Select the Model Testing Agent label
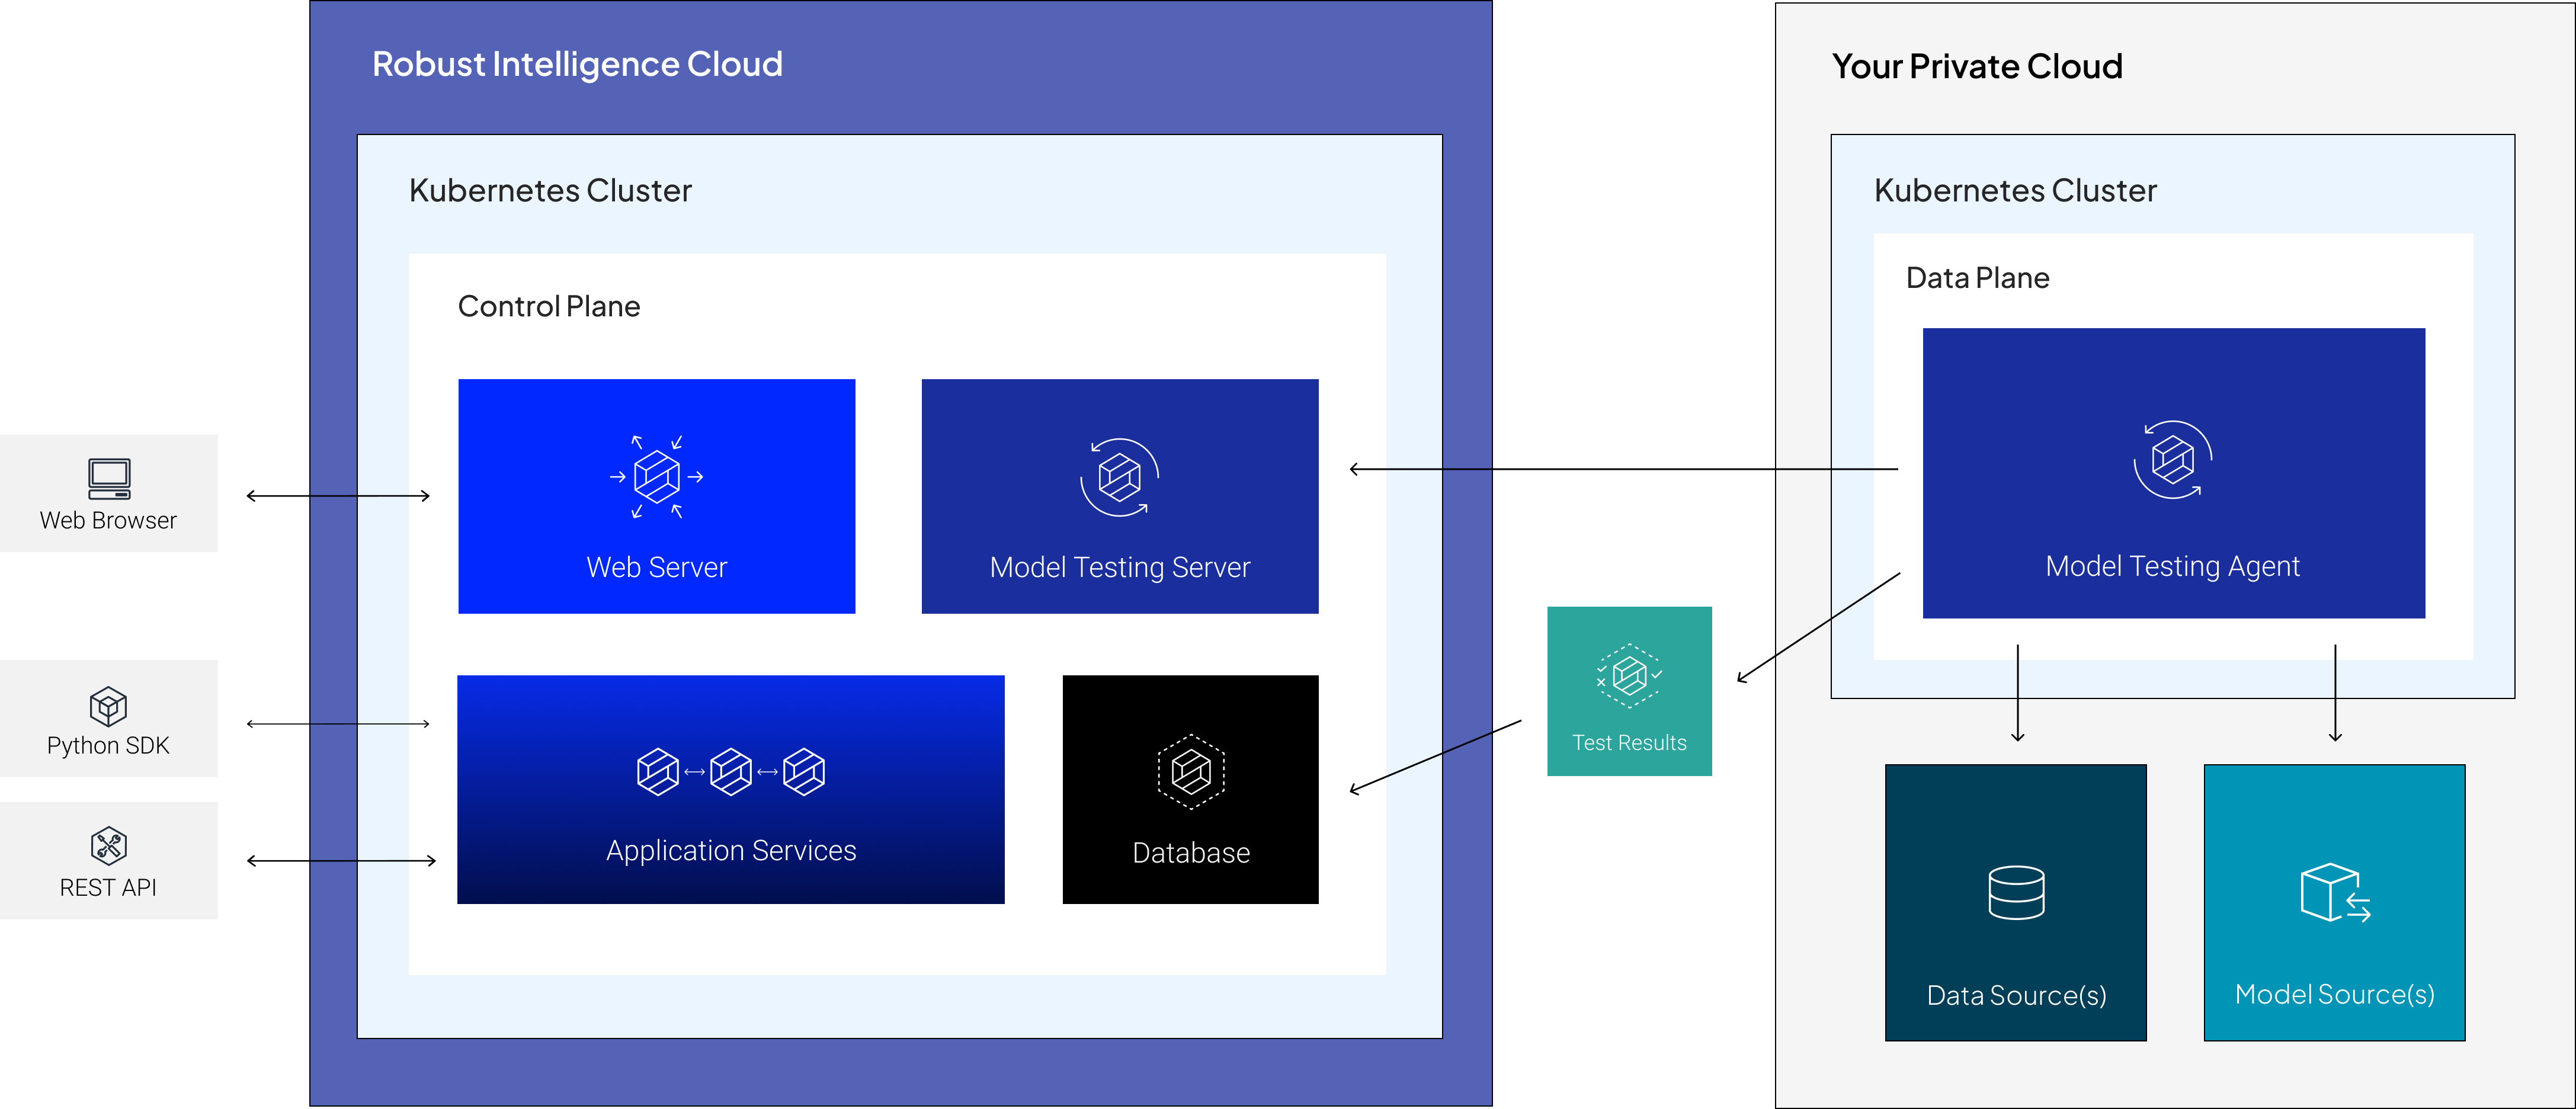The height and width of the screenshot is (1109, 2576). pyautogui.click(x=2173, y=566)
